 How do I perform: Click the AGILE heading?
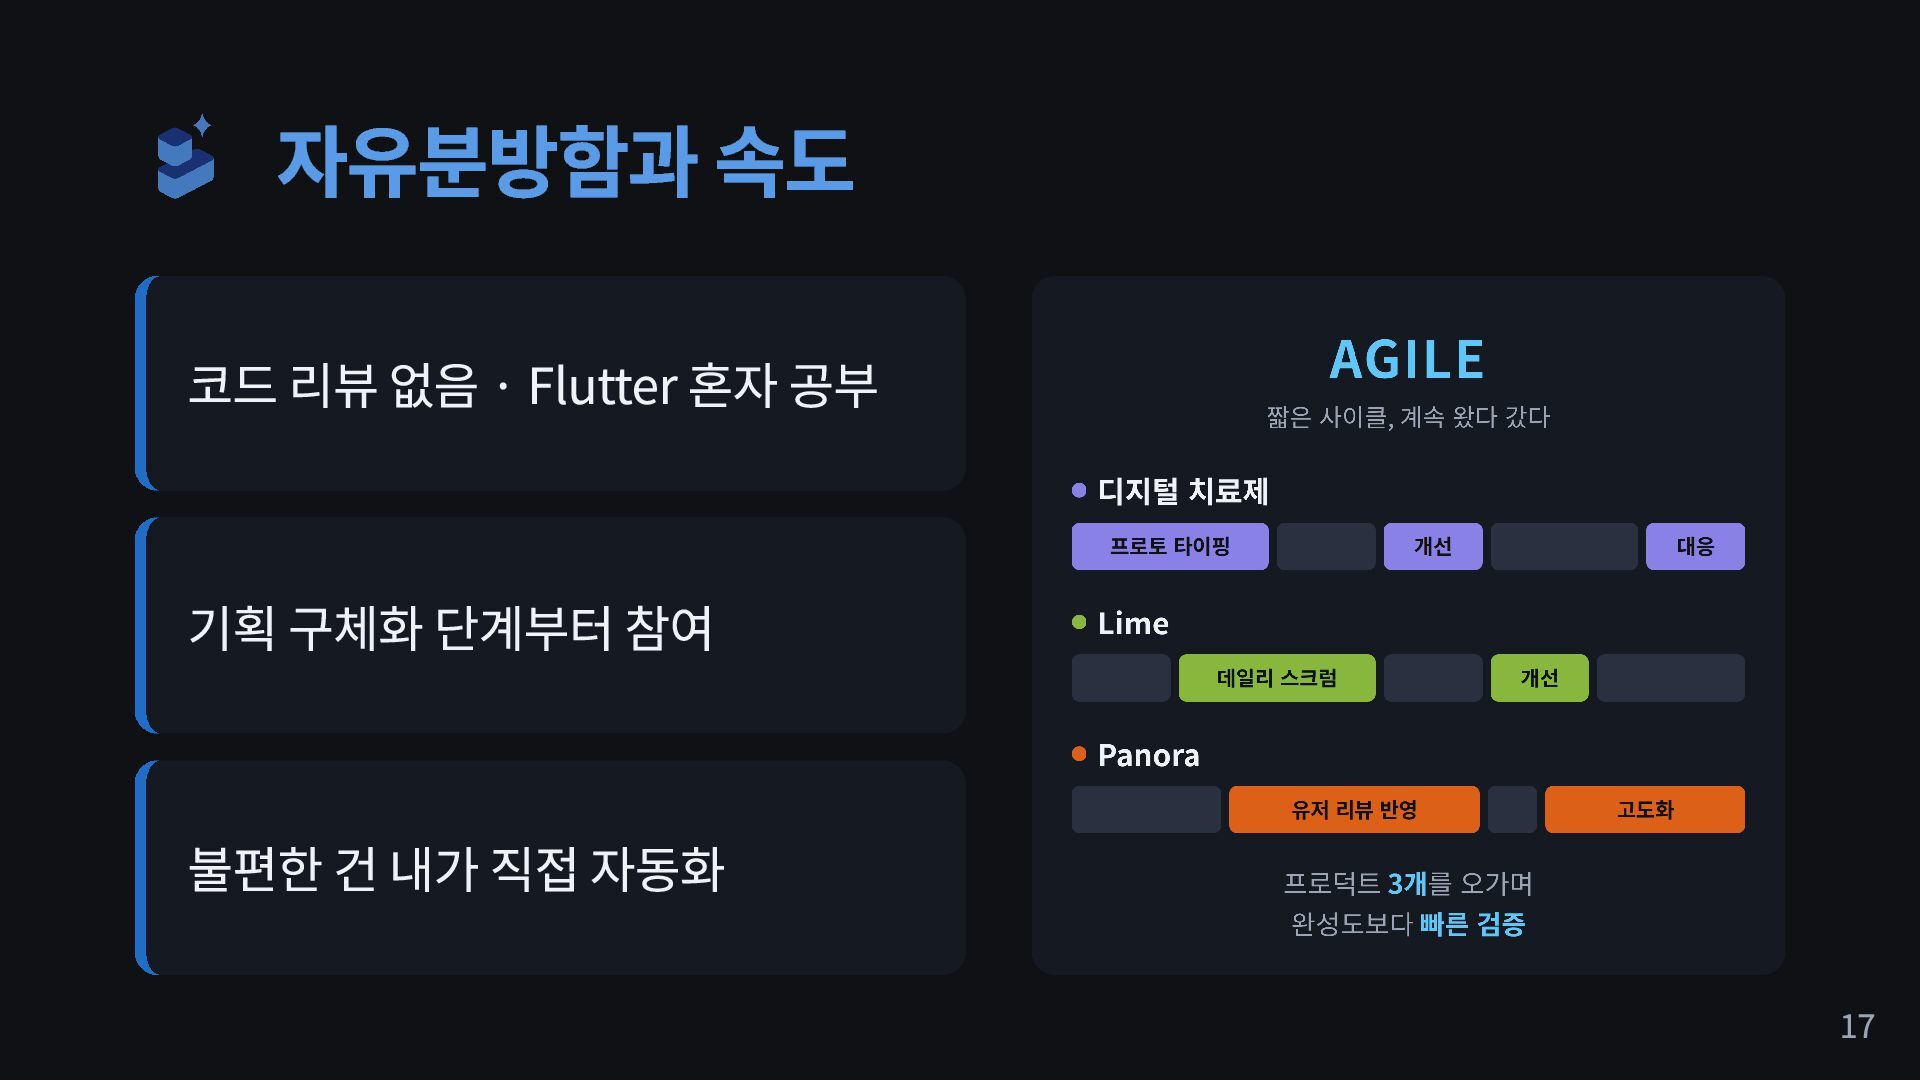pyautogui.click(x=1407, y=359)
